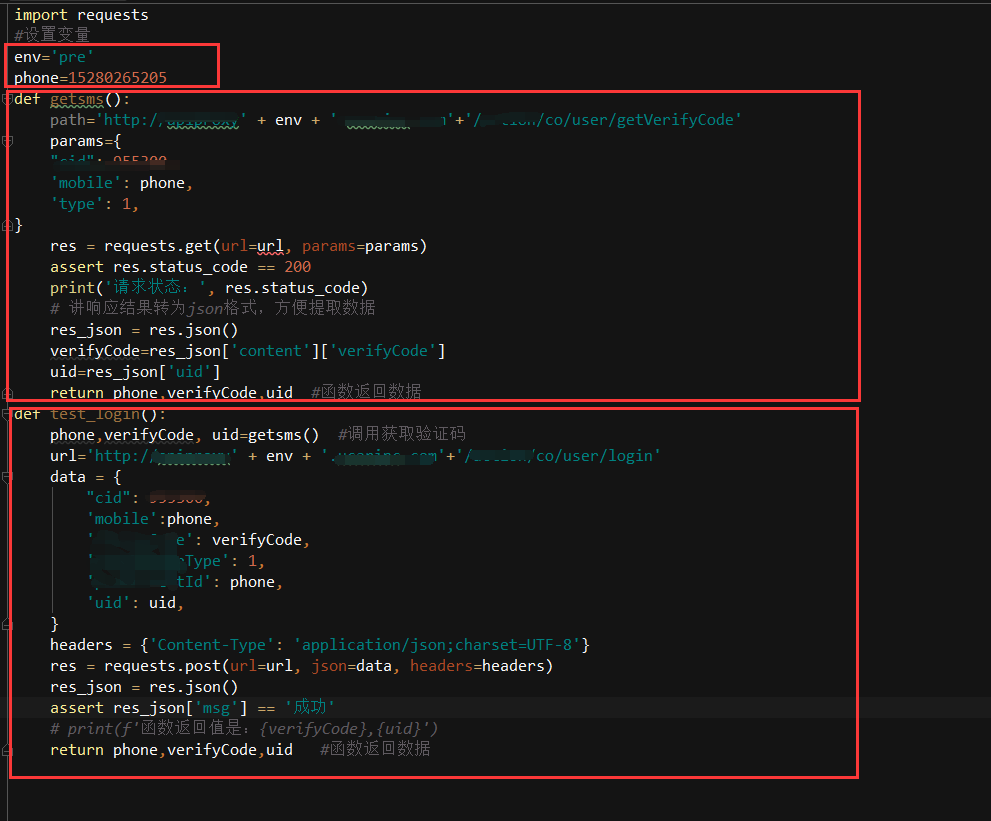Click 'msg' key in the final assert
The height and width of the screenshot is (821, 991).
coord(216,708)
